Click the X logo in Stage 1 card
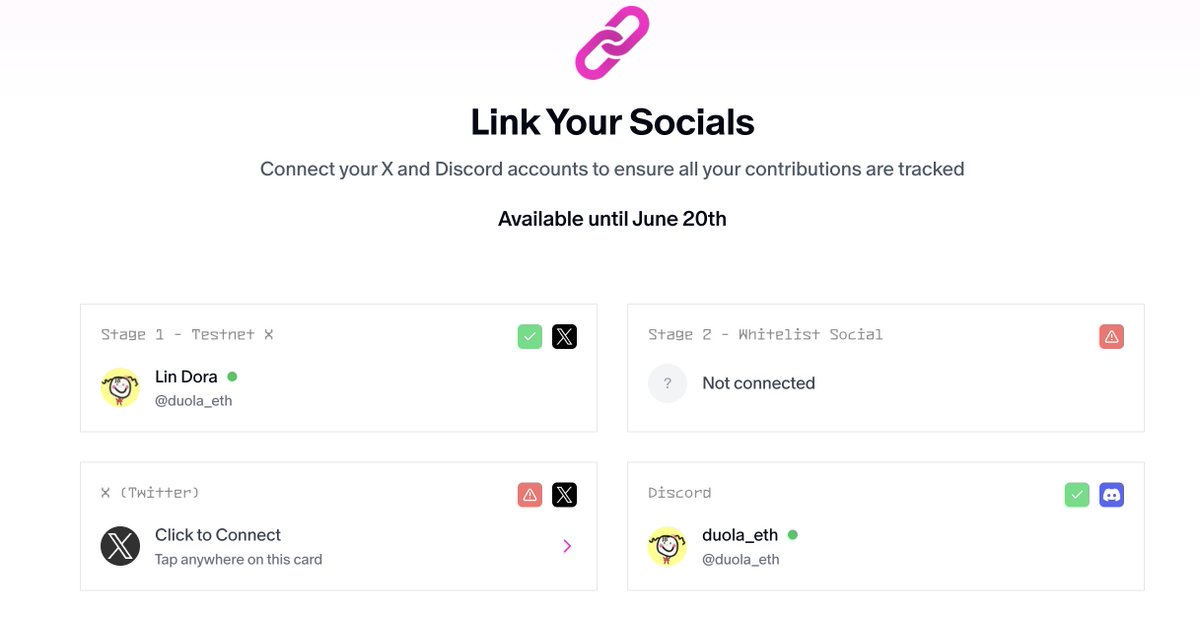This screenshot has width=1200, height=617. (x=564, y=337)
